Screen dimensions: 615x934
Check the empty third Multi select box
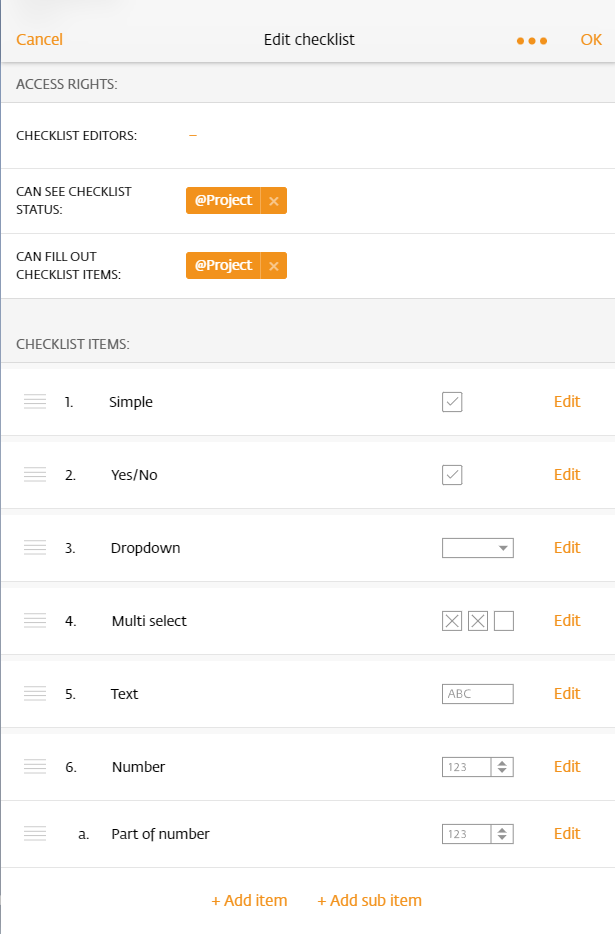coord(504,621)
